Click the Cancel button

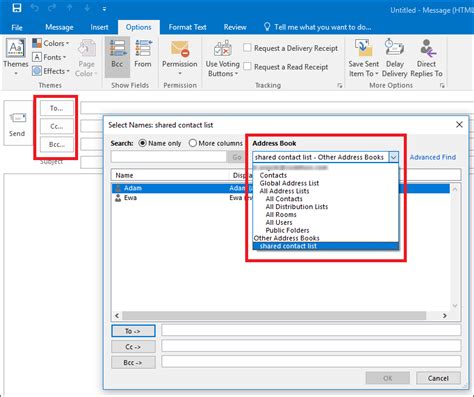[438, 378]
